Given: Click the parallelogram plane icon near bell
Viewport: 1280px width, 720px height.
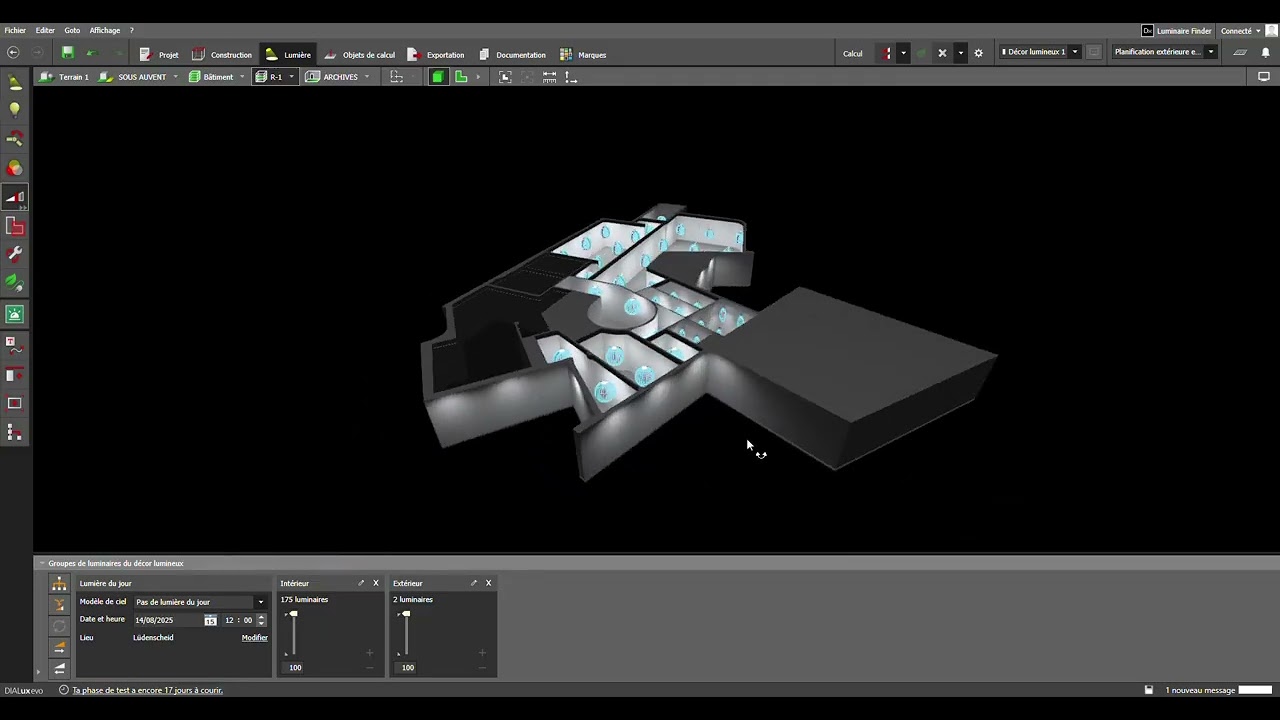Looking at the screenshot, I should point(1240,53).
